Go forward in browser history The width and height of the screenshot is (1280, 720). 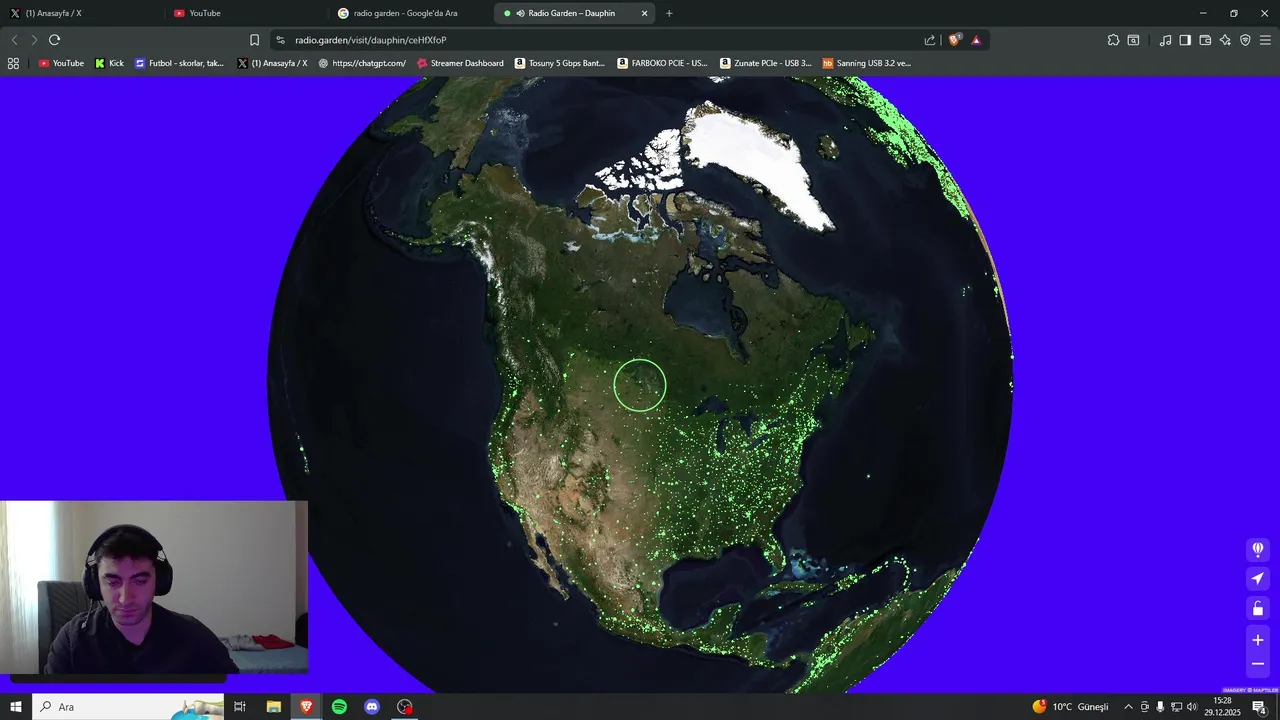pos(34,40)
